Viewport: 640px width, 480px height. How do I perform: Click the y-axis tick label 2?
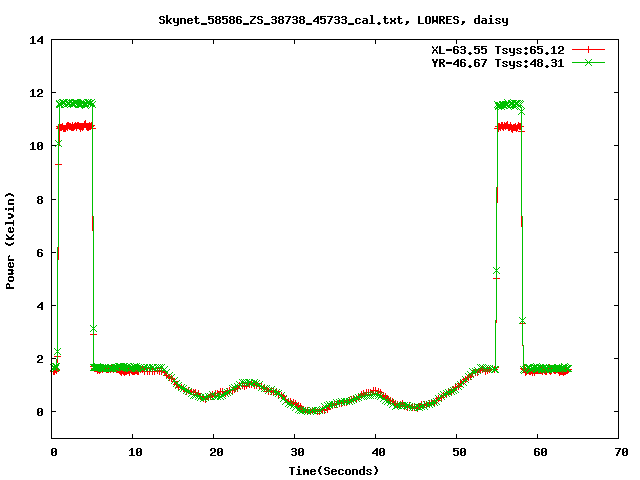pyautogui.click(x=40, y=359)
